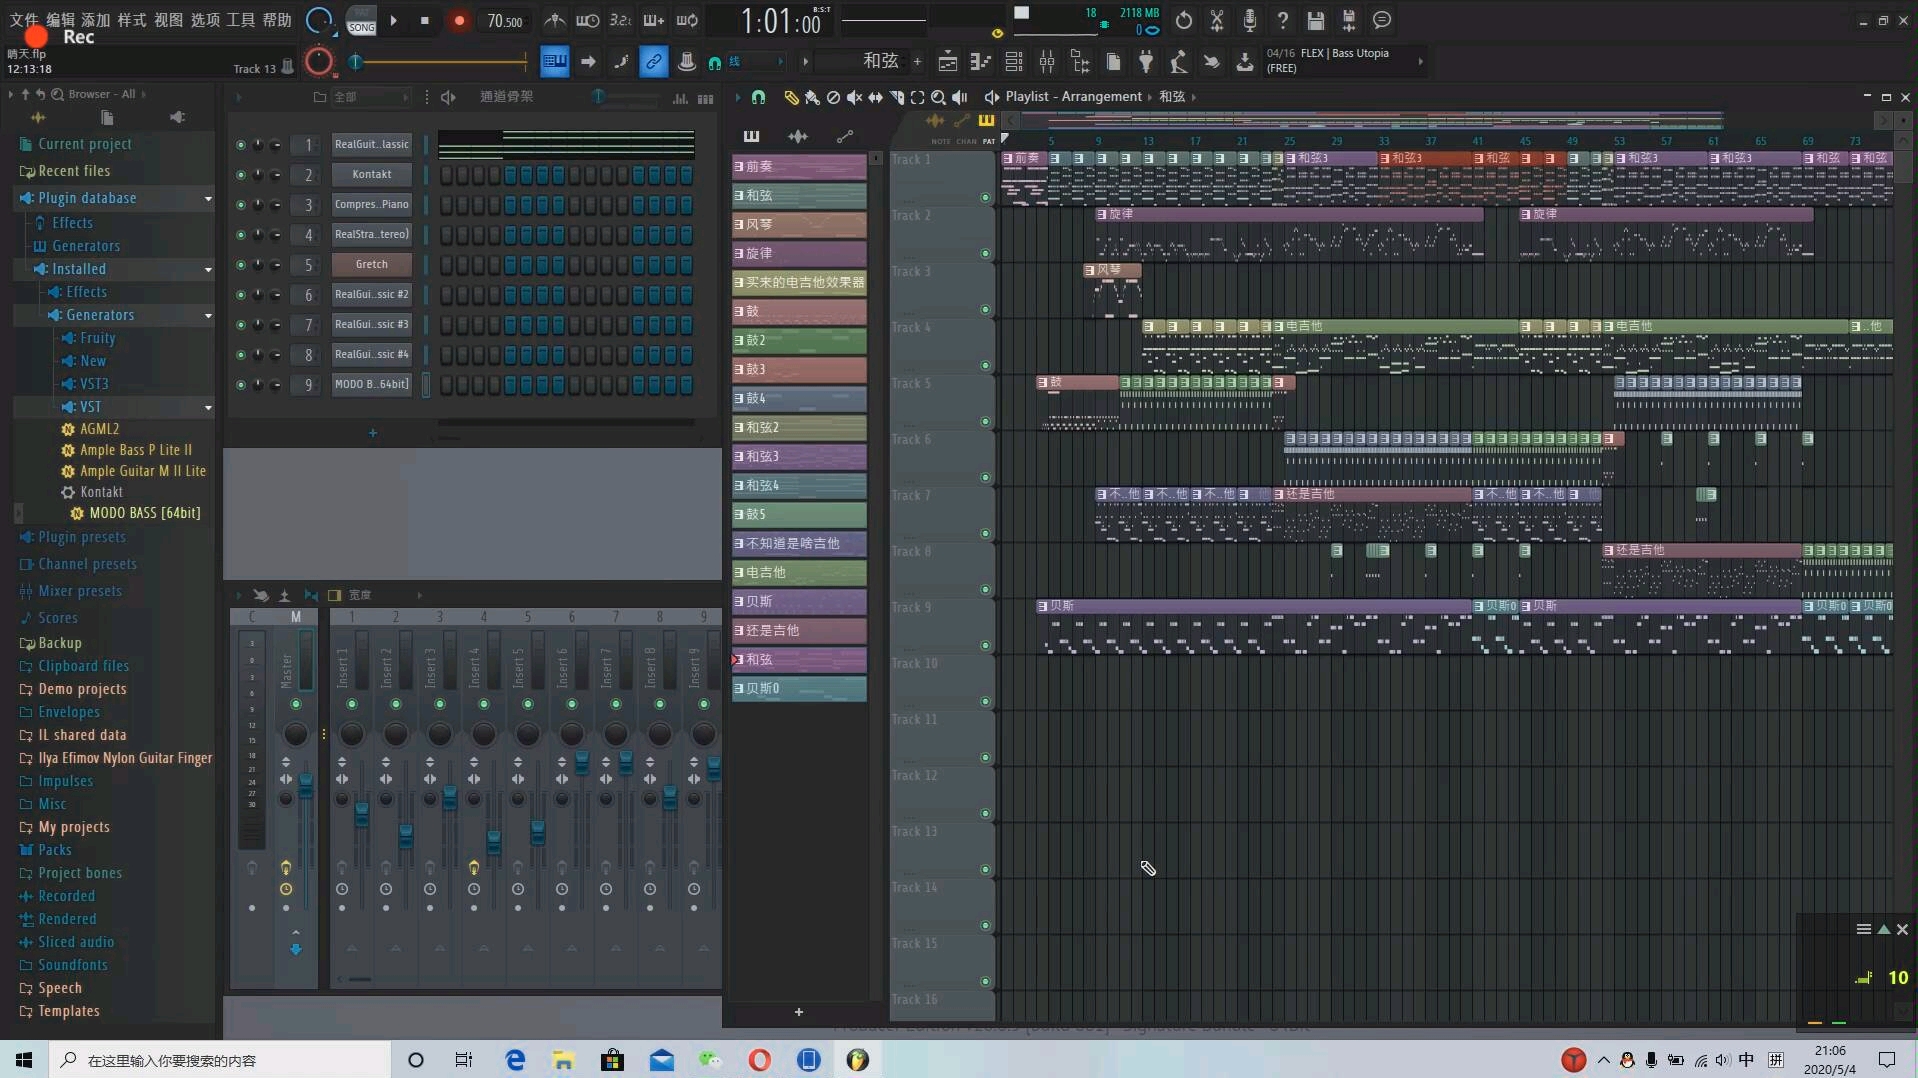Image resolution: width=1918 pixels, height=1078 pixels.
Task: Open the Channel Rack icon
Action: [1014, 62]
